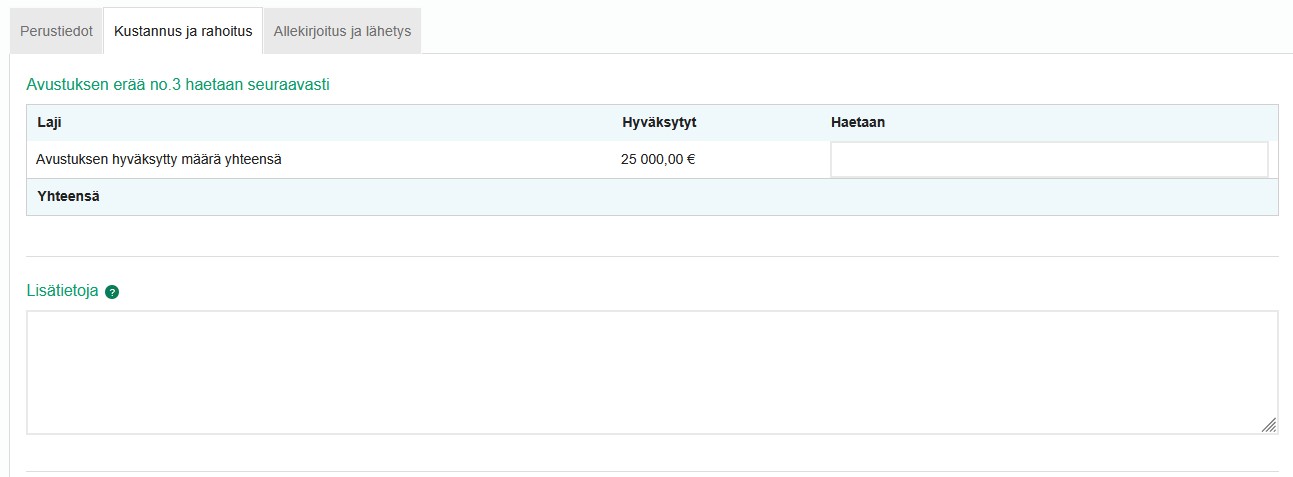The image size is (1293, 477).
Task: Select the 25 000,00 € approved amount
Action: coord(658,159)
